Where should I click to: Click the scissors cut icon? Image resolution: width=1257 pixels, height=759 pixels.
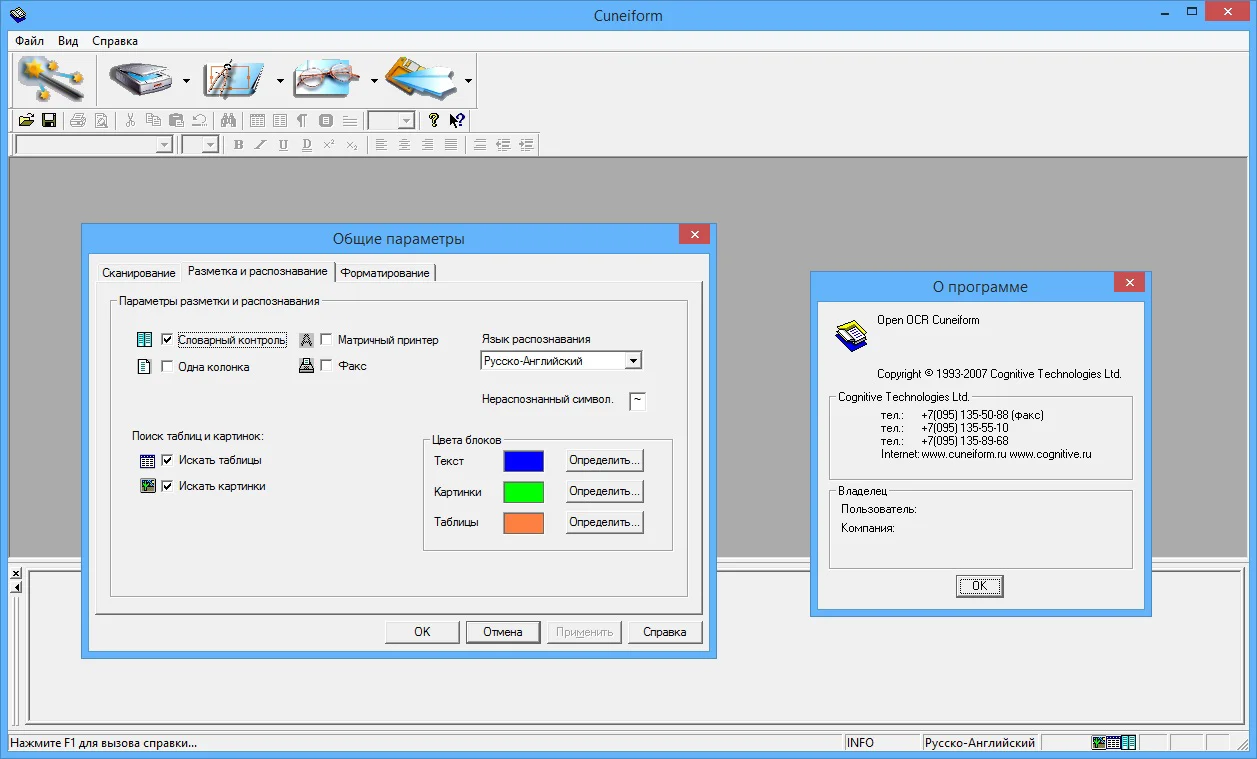tap(130, 120)
